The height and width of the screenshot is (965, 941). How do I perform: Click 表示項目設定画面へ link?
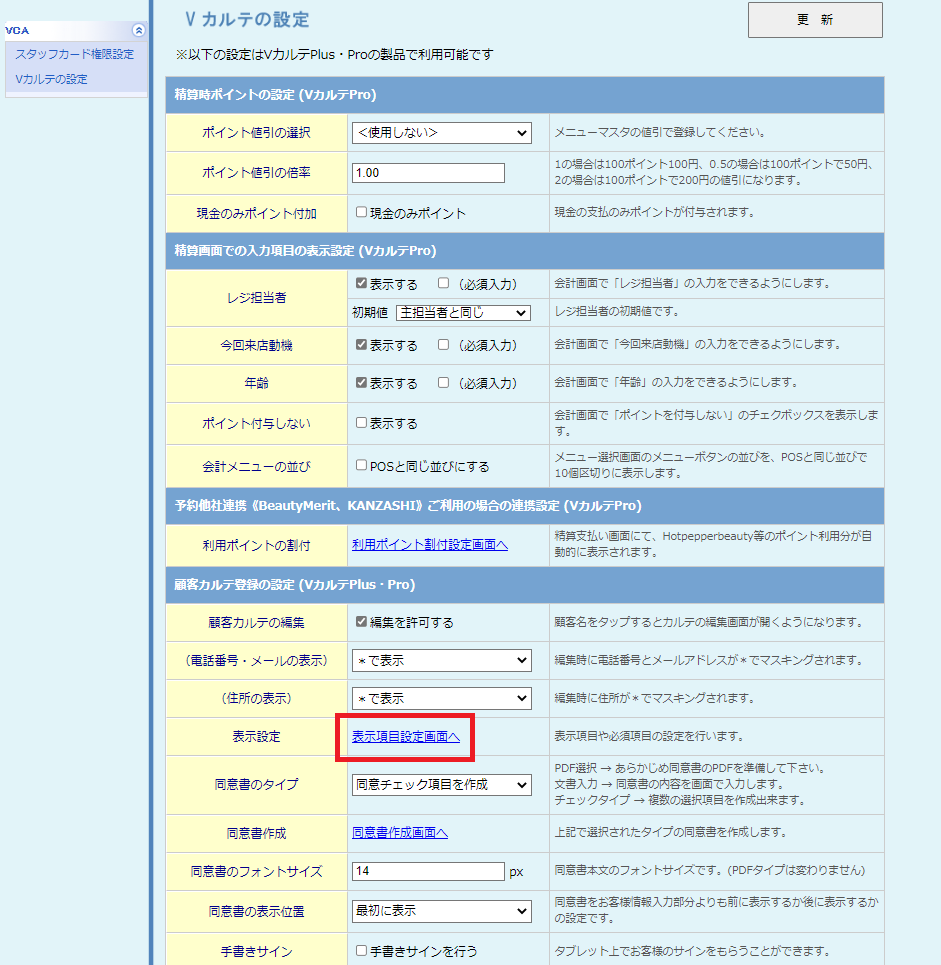[405, 737]
